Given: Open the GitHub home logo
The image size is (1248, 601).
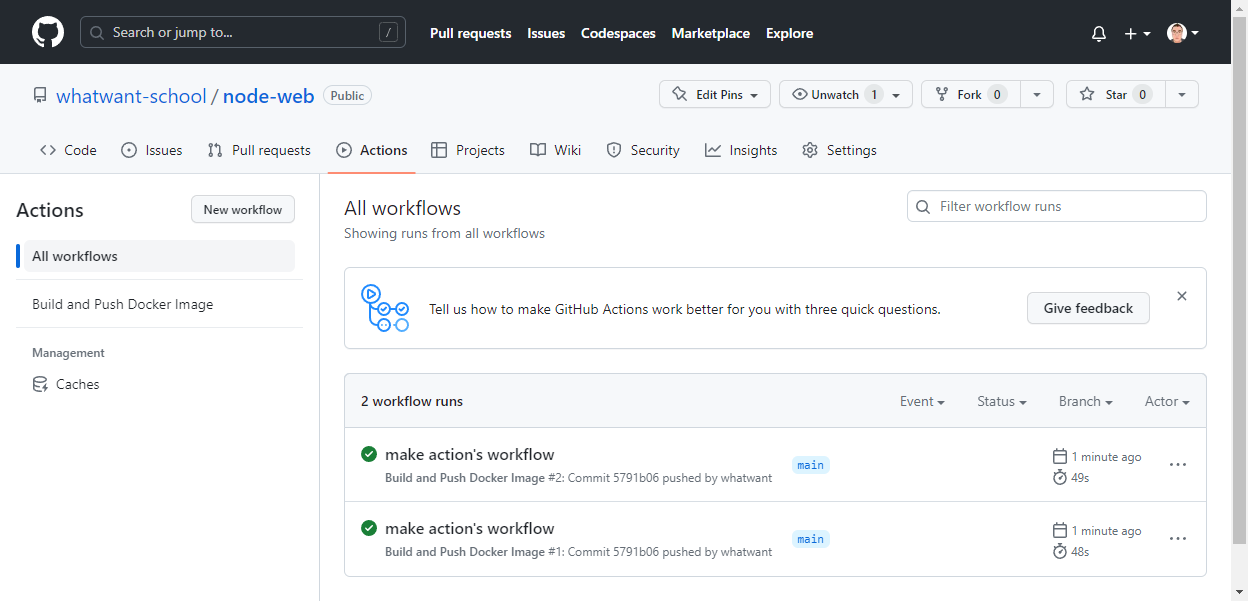Looking at the screenshot, I should (48, 32).
